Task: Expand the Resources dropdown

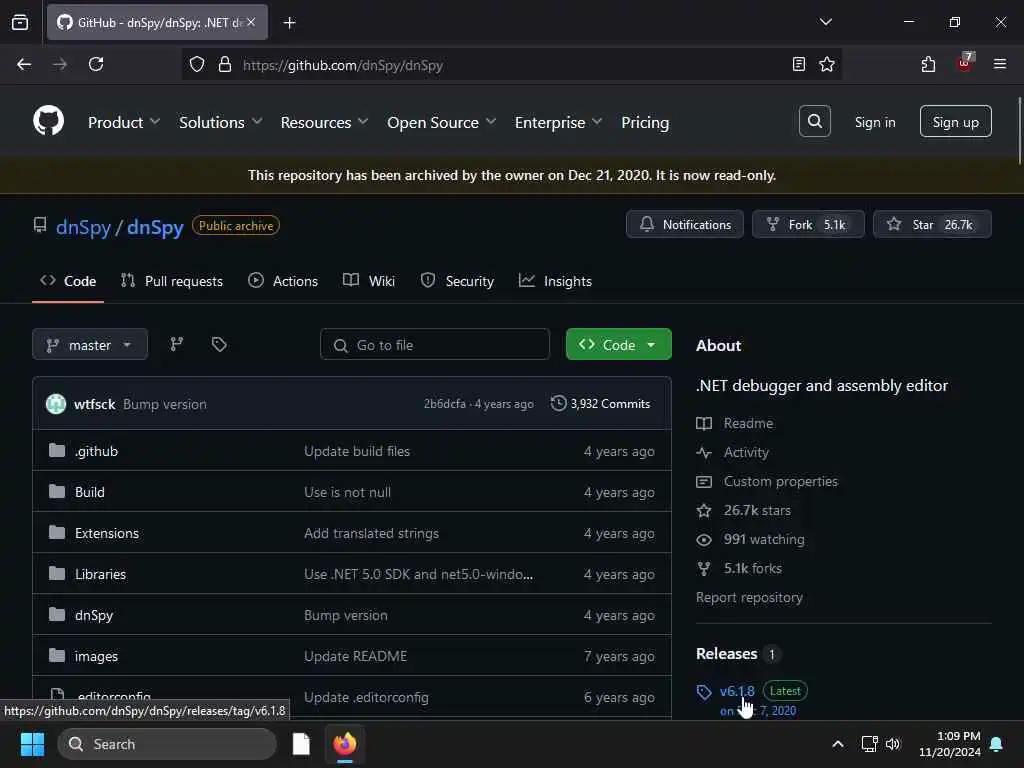Action: click(x=324, y=122)
